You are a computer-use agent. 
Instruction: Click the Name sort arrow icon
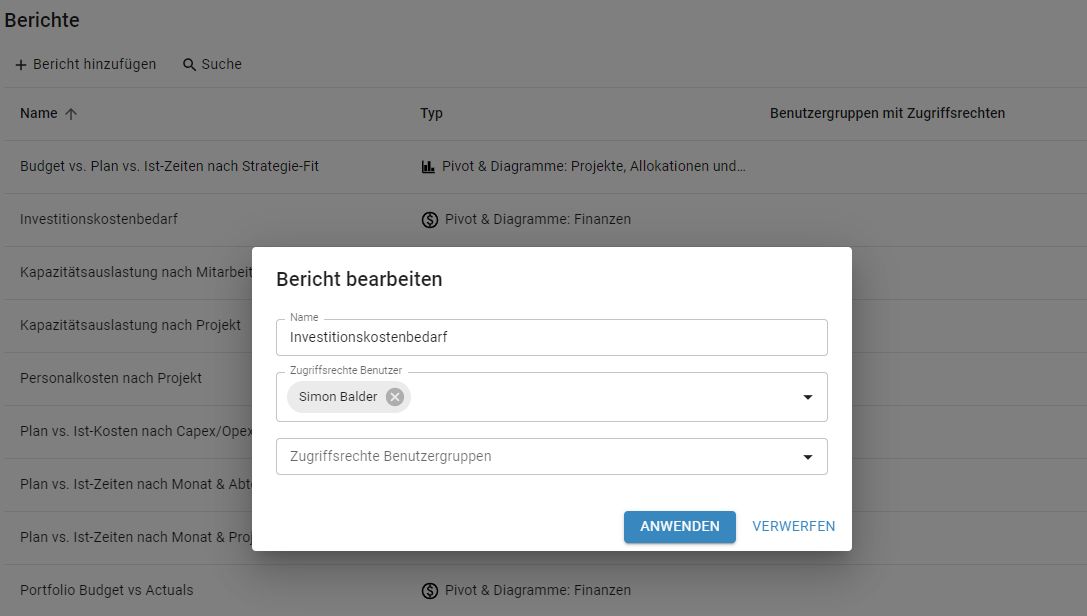[71, 114]
